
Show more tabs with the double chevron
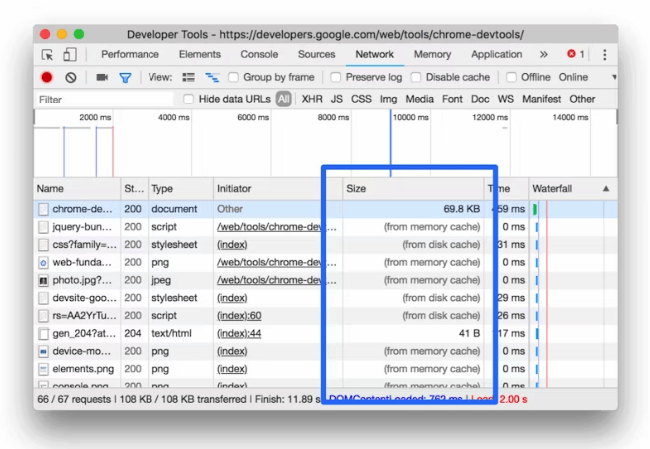pos(543,54)
